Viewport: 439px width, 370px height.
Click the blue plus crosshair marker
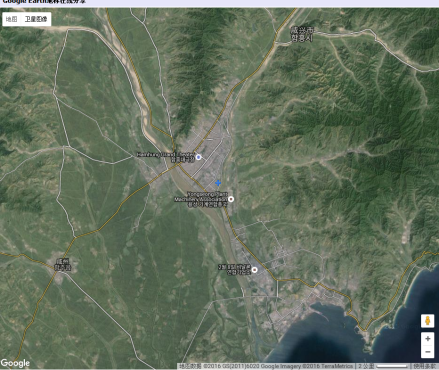point(218,183)
